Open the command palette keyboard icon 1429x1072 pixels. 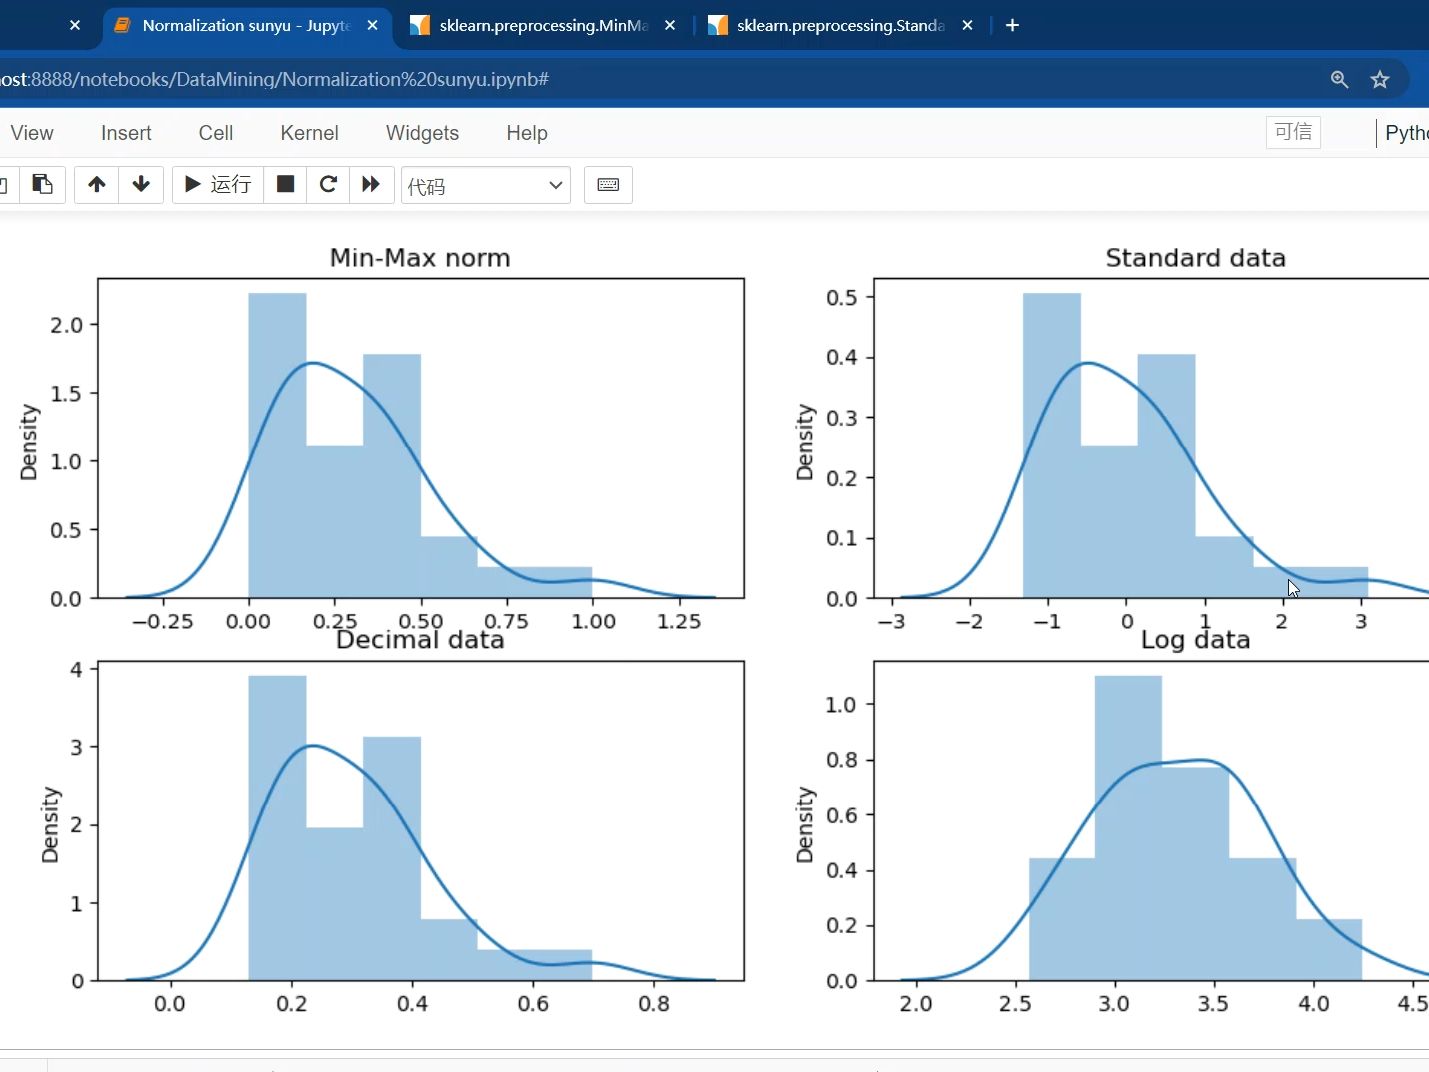[608, 184]
